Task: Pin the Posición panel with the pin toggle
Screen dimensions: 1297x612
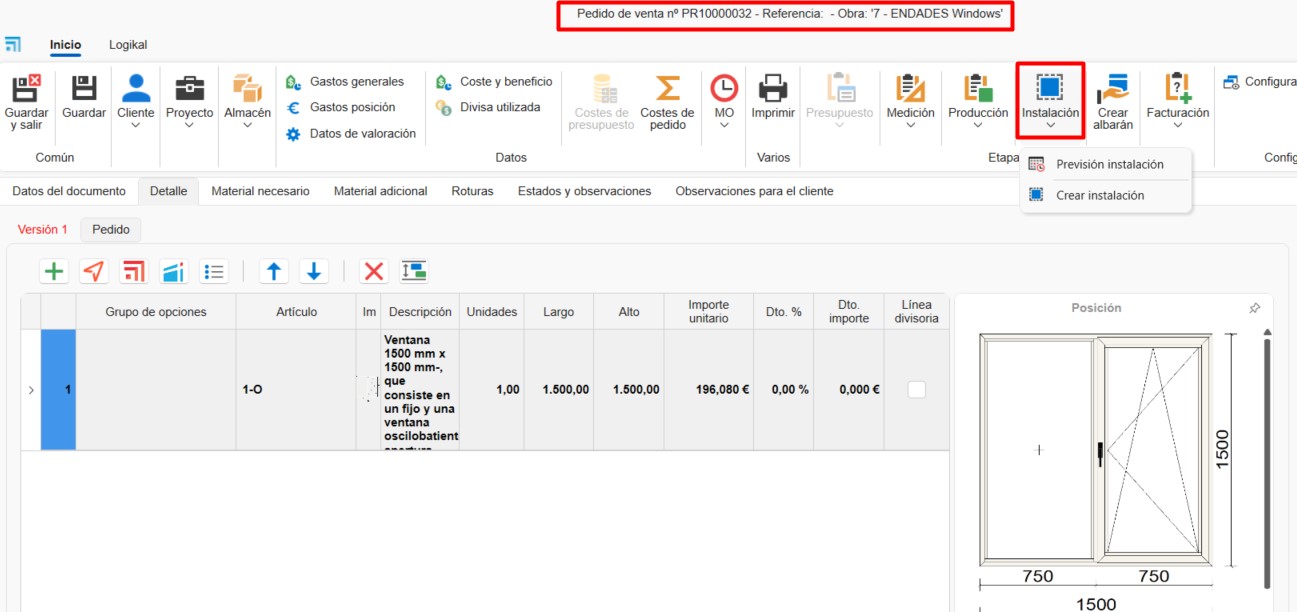Action: (x=1255, y=308)
